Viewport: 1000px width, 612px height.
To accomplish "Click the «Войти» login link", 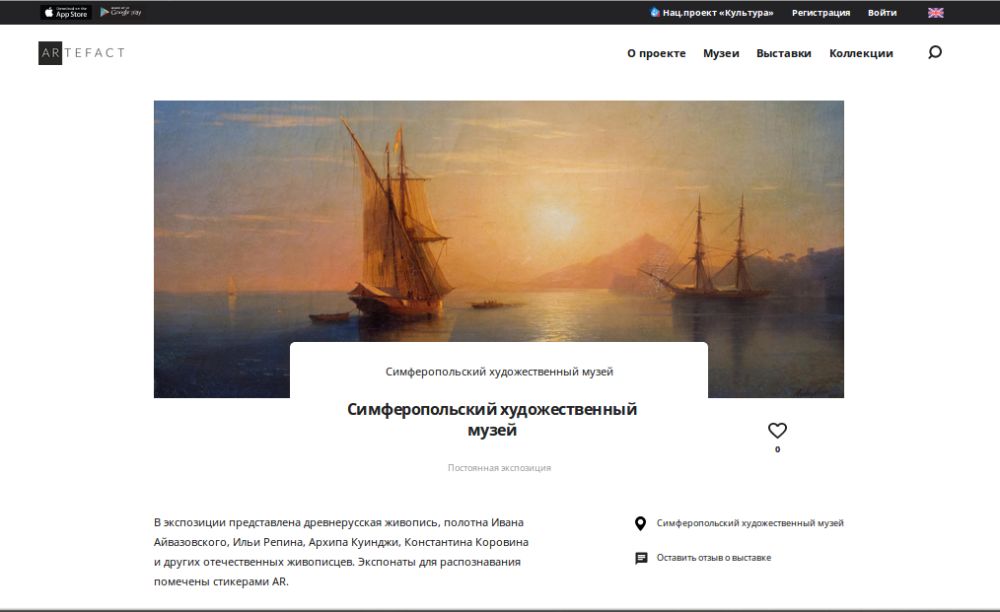I will coord(882,13).
